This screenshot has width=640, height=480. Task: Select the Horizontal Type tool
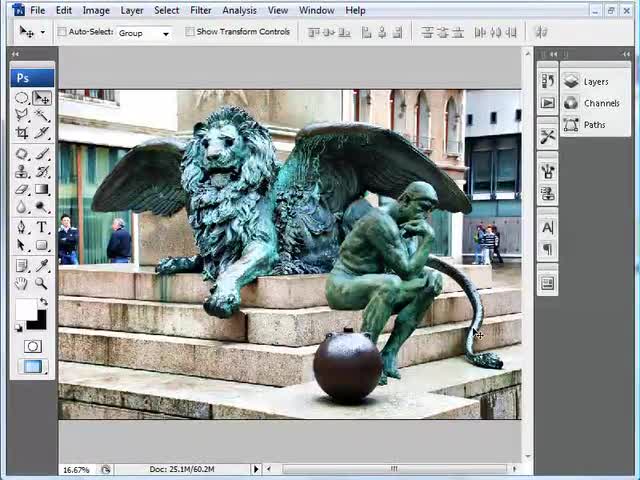tap(42, 228)
